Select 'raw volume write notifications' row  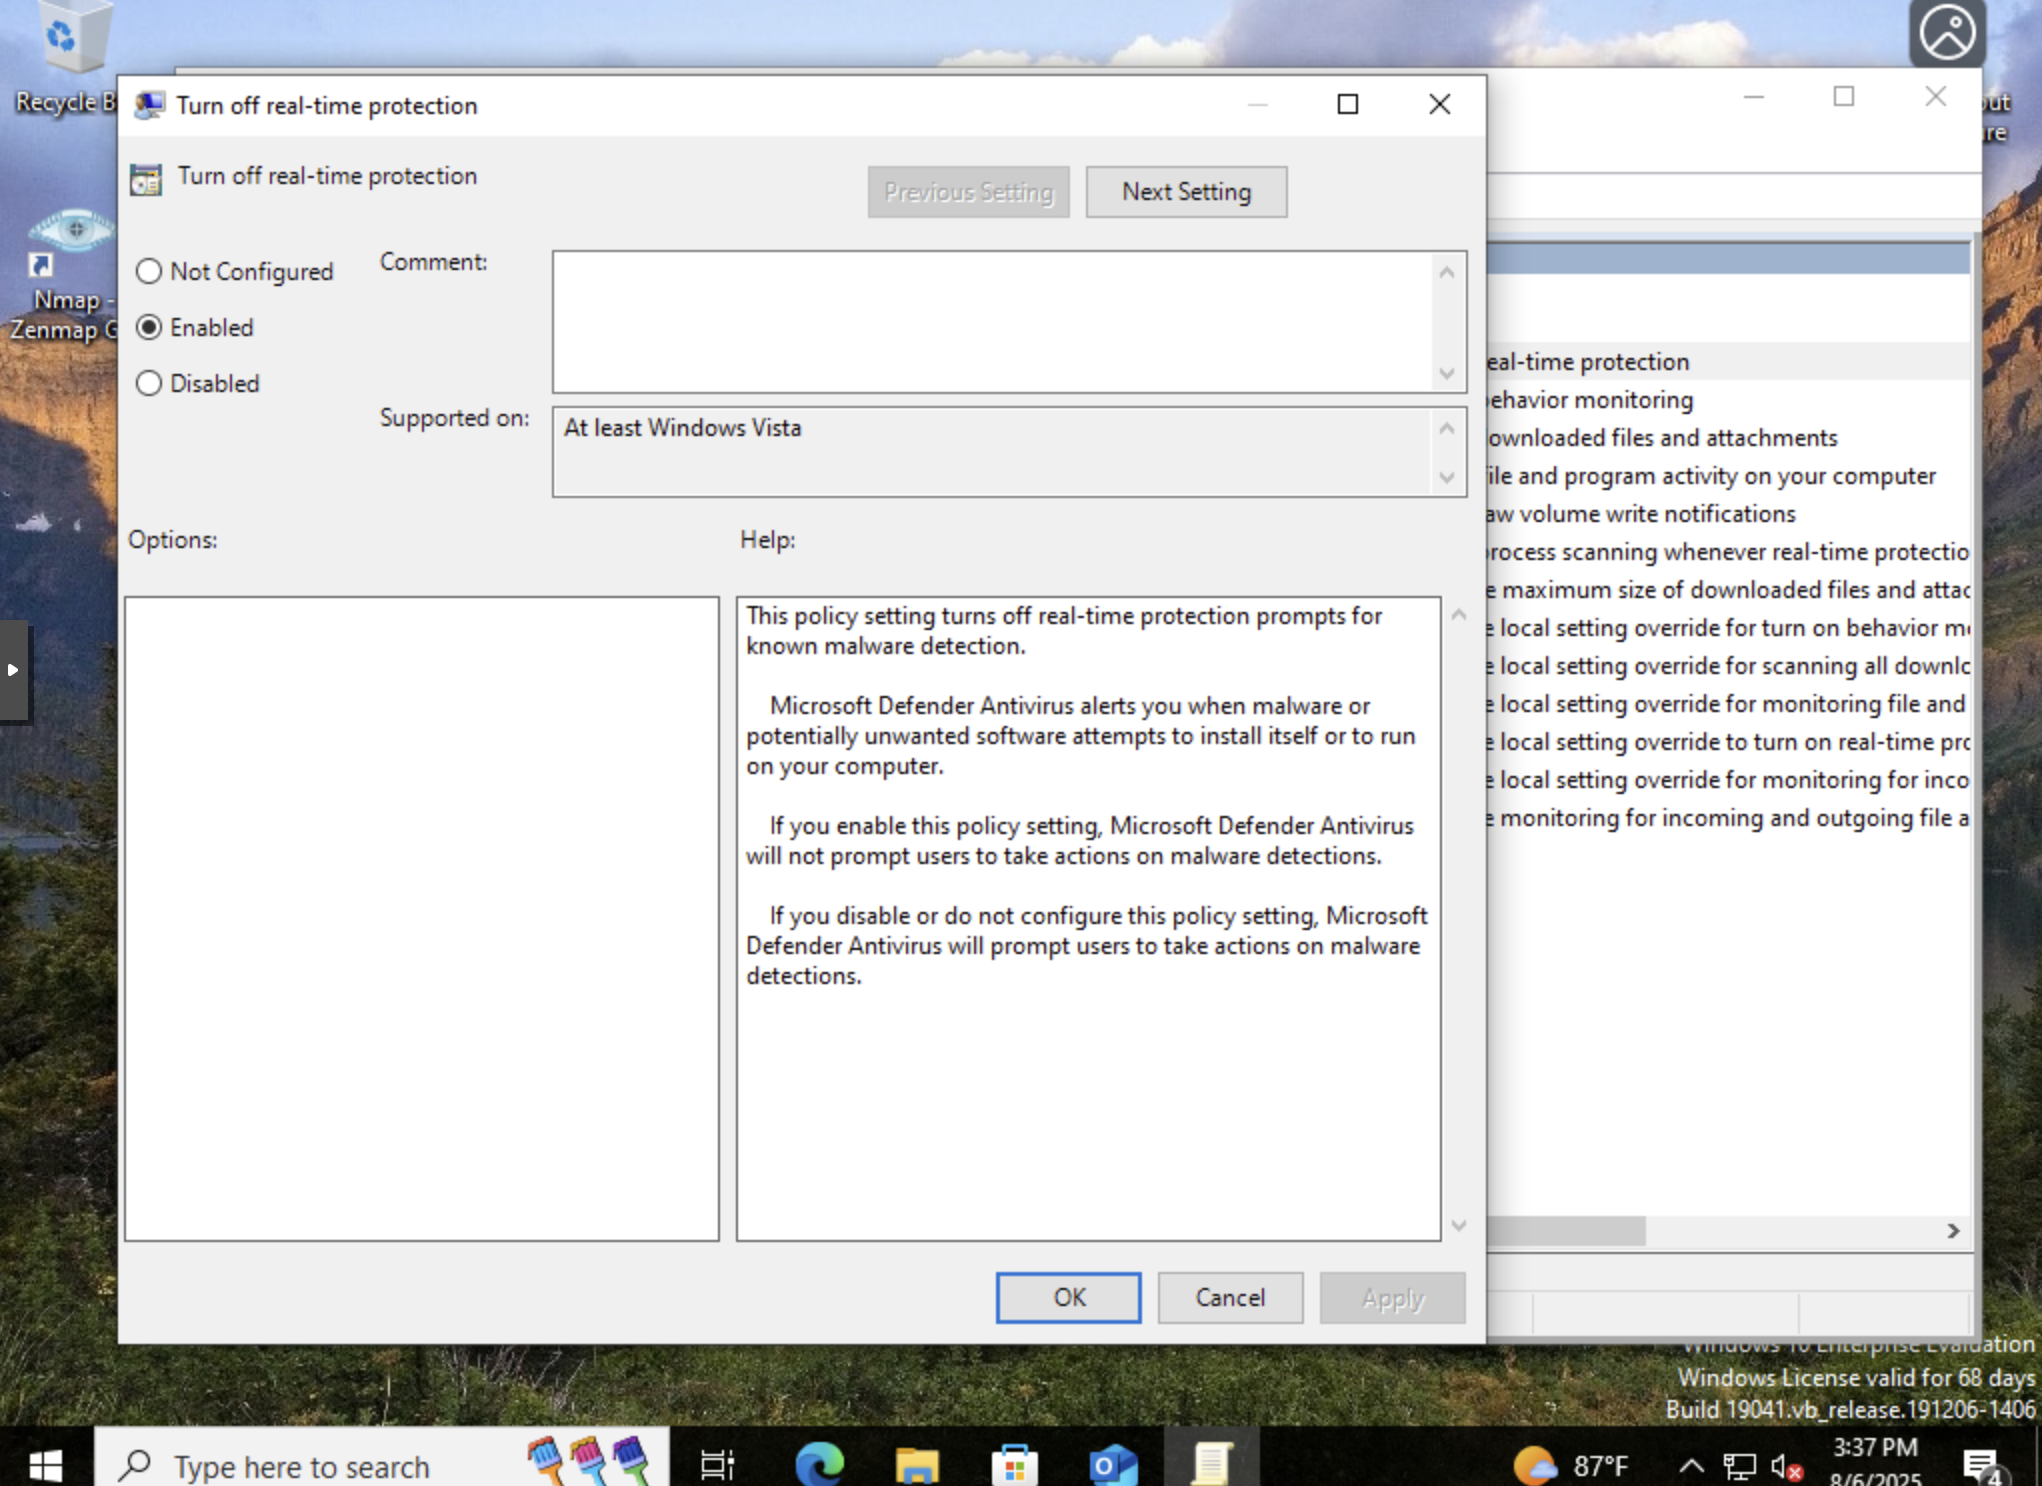1728,514
